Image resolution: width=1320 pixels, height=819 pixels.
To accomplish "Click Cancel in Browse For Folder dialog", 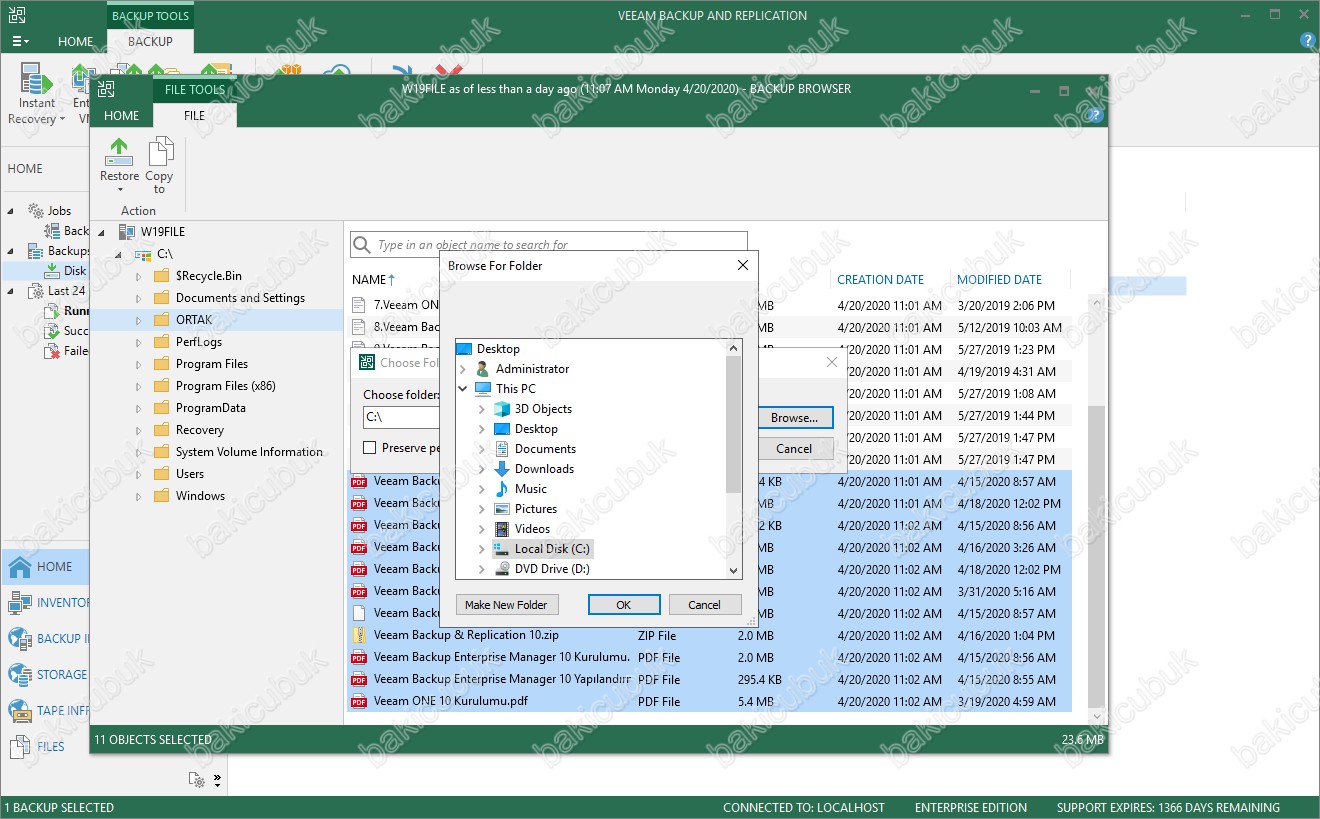I will (704, 605).
